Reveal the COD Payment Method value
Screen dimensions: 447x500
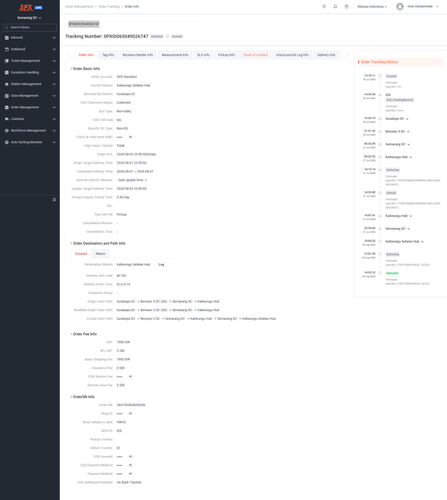130,465
